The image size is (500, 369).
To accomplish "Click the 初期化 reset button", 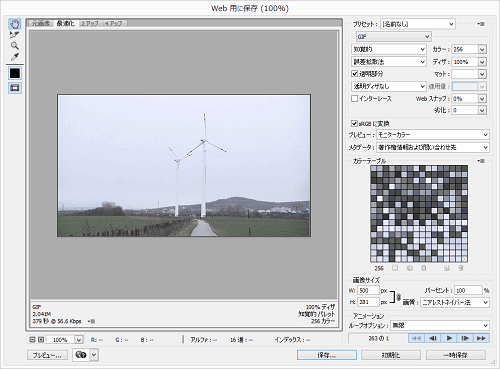I will coord(391,355).
